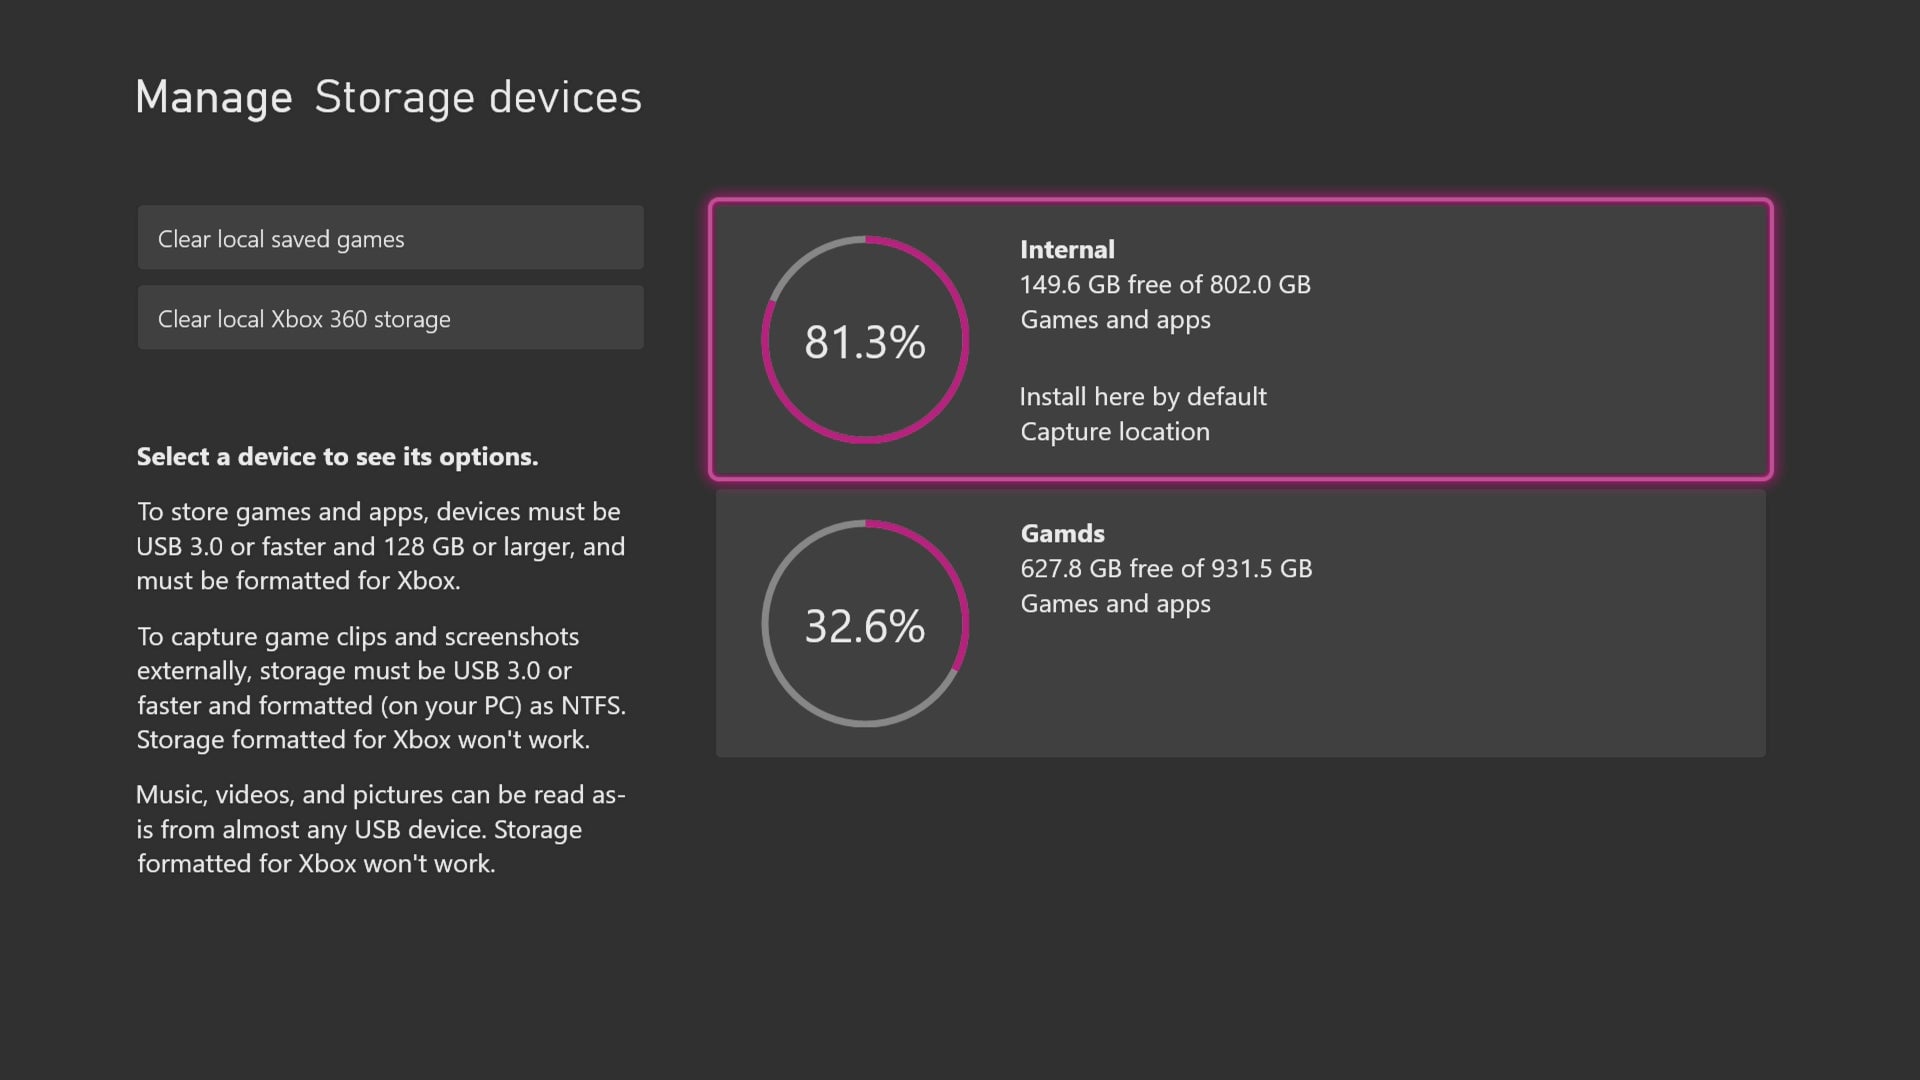Click Select a device to see its options
The image size is (1920, 1080).
[337, 456]
